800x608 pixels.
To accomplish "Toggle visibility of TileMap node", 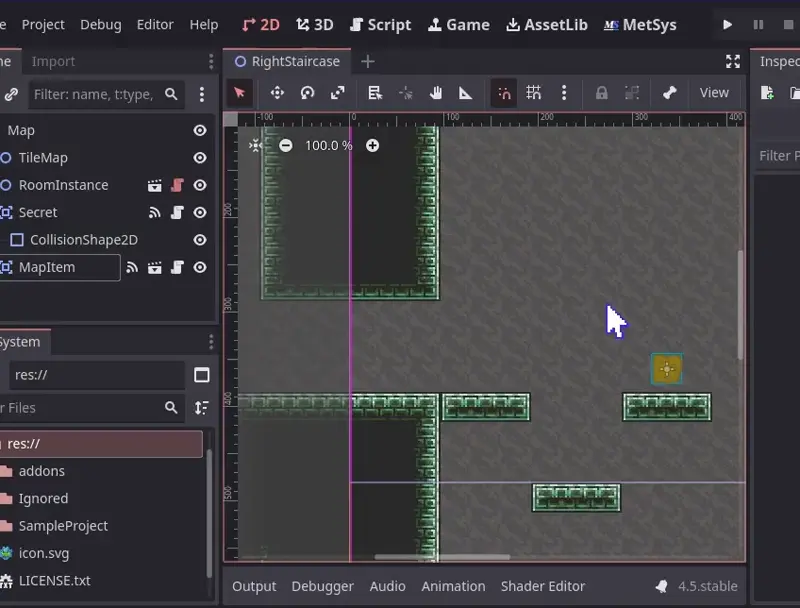I will click(200, 158).
